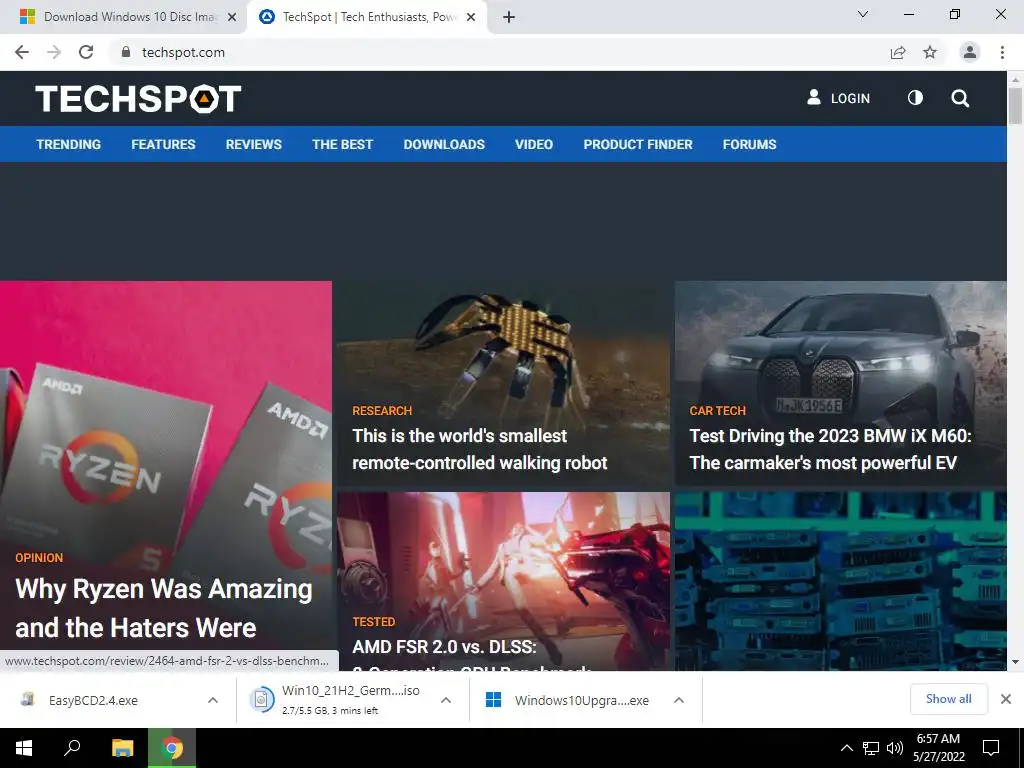Open File Explorer from the taskbar
Viewport: 1024px width, 768px height.
click(122, 748)
